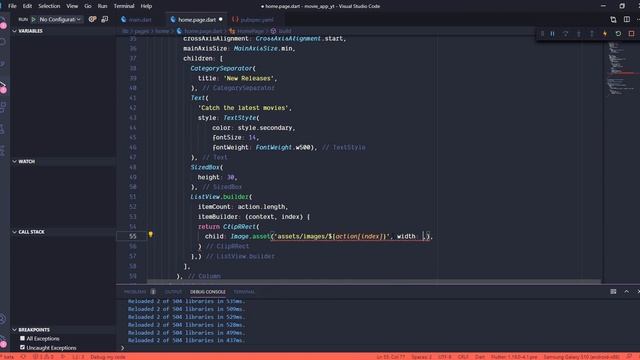640x360 pixels.
Task: Select the DEBUG CONSOLE panel tab
Action: [x=208, y=292]
